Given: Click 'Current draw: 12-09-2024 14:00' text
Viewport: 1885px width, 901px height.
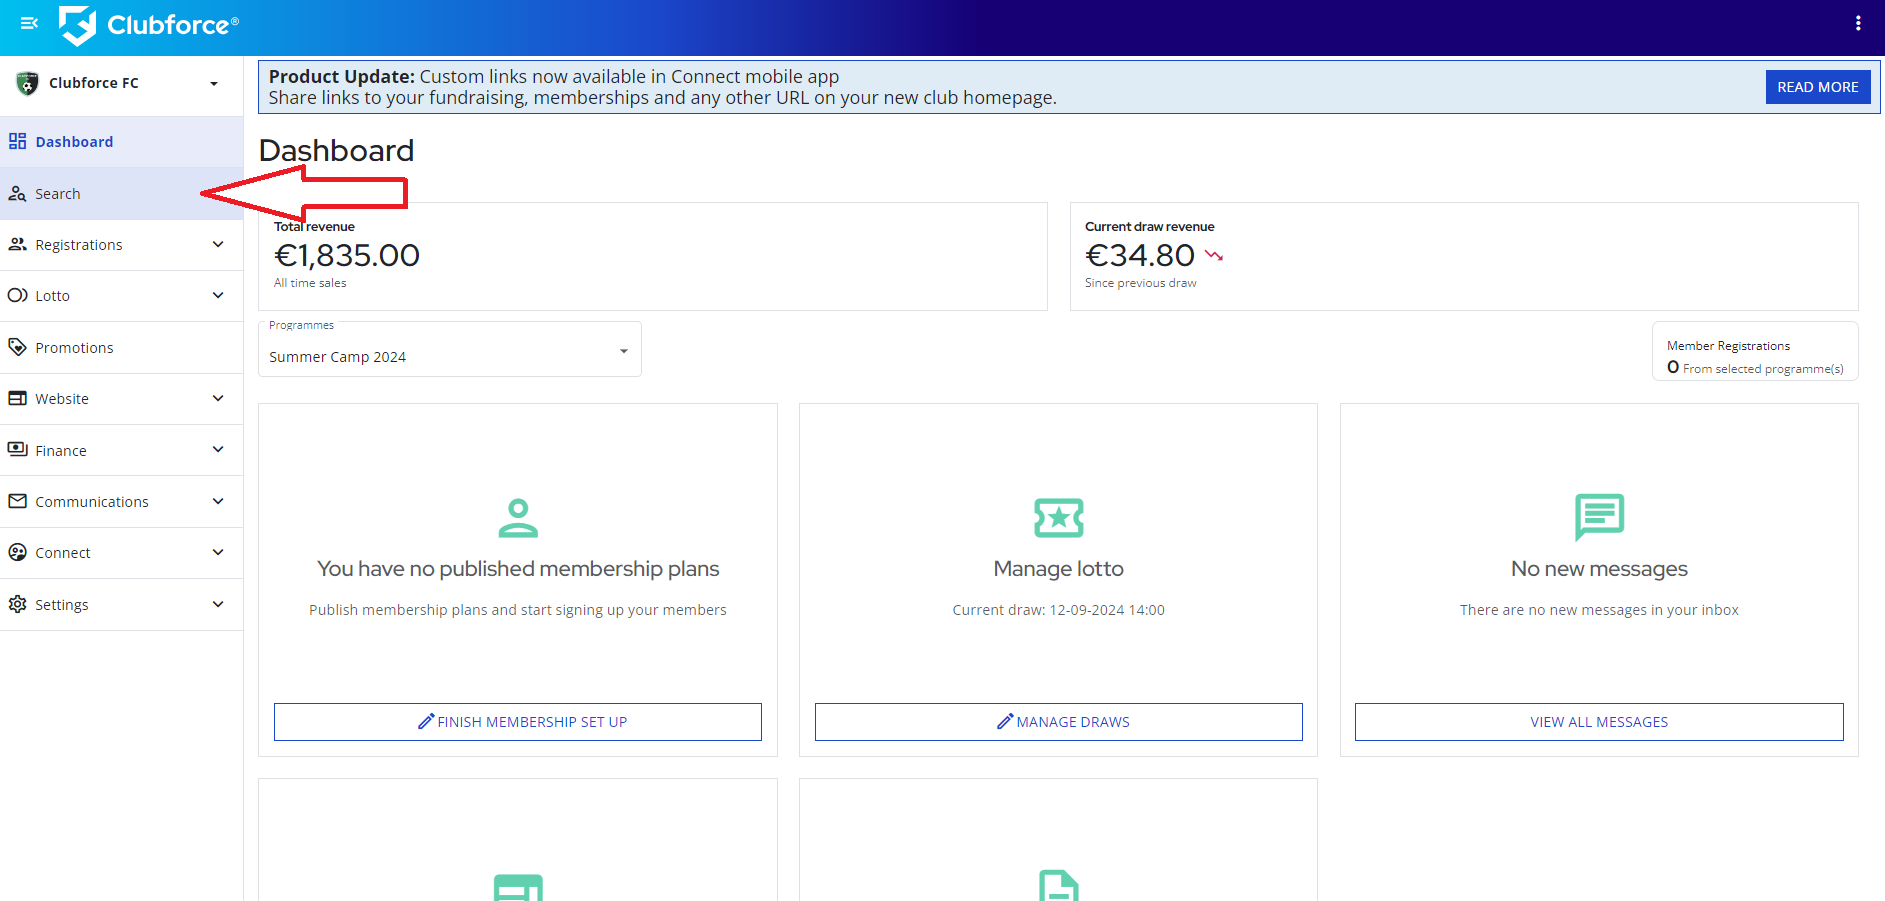Looking at the screenshot, I should (x=1059, y=610).
